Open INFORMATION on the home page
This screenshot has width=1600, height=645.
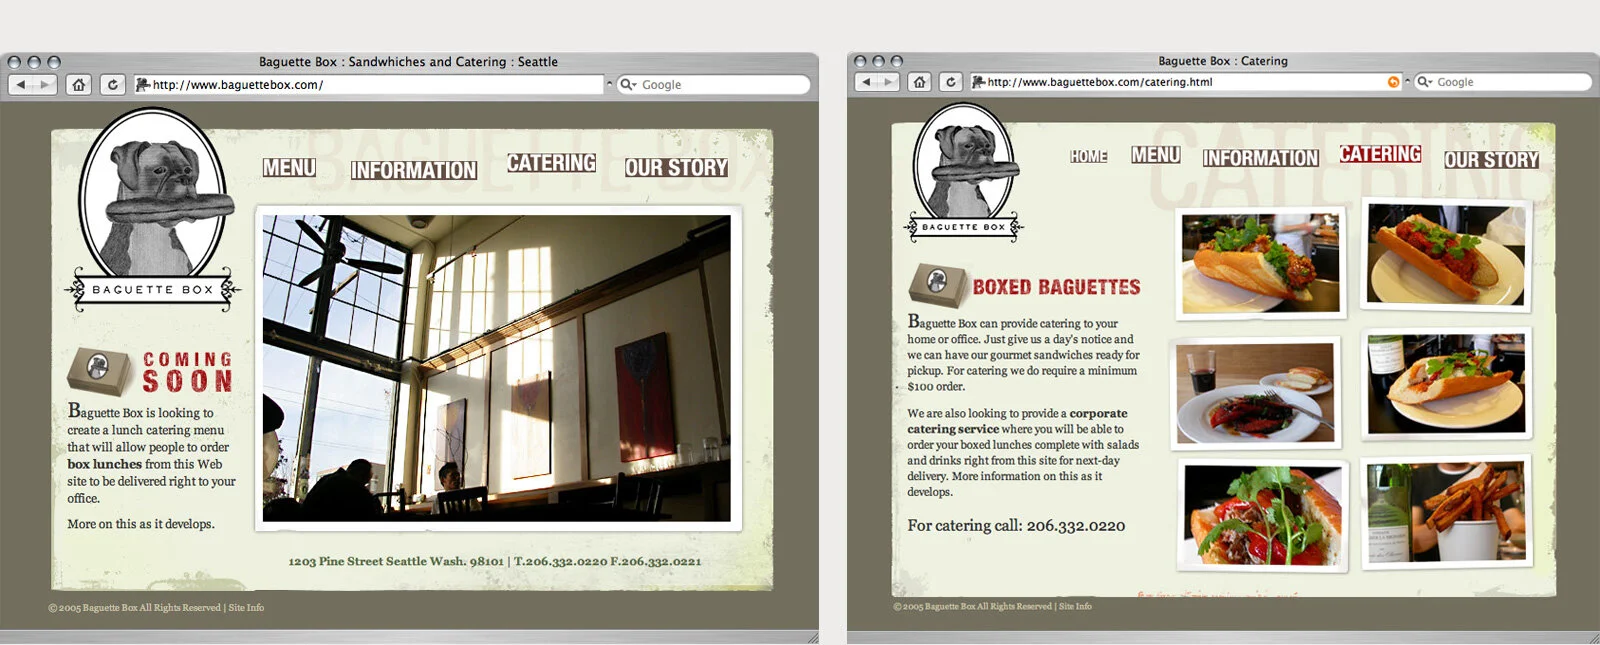pos(414,170)
